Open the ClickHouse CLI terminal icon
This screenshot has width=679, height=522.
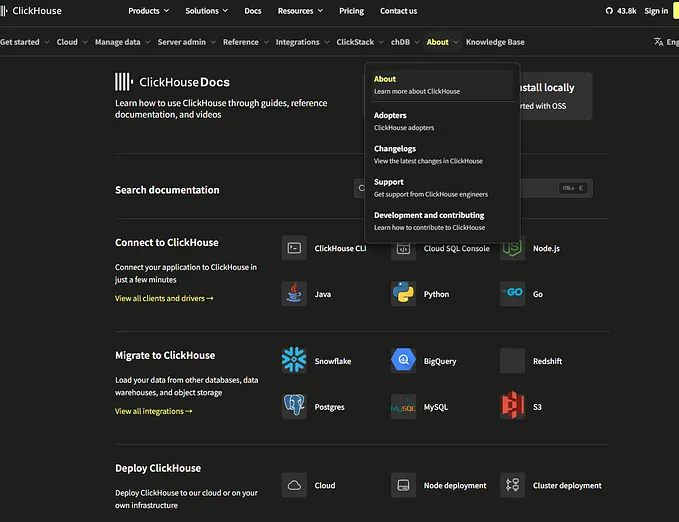pyautogui.click(x=294, y=248)
